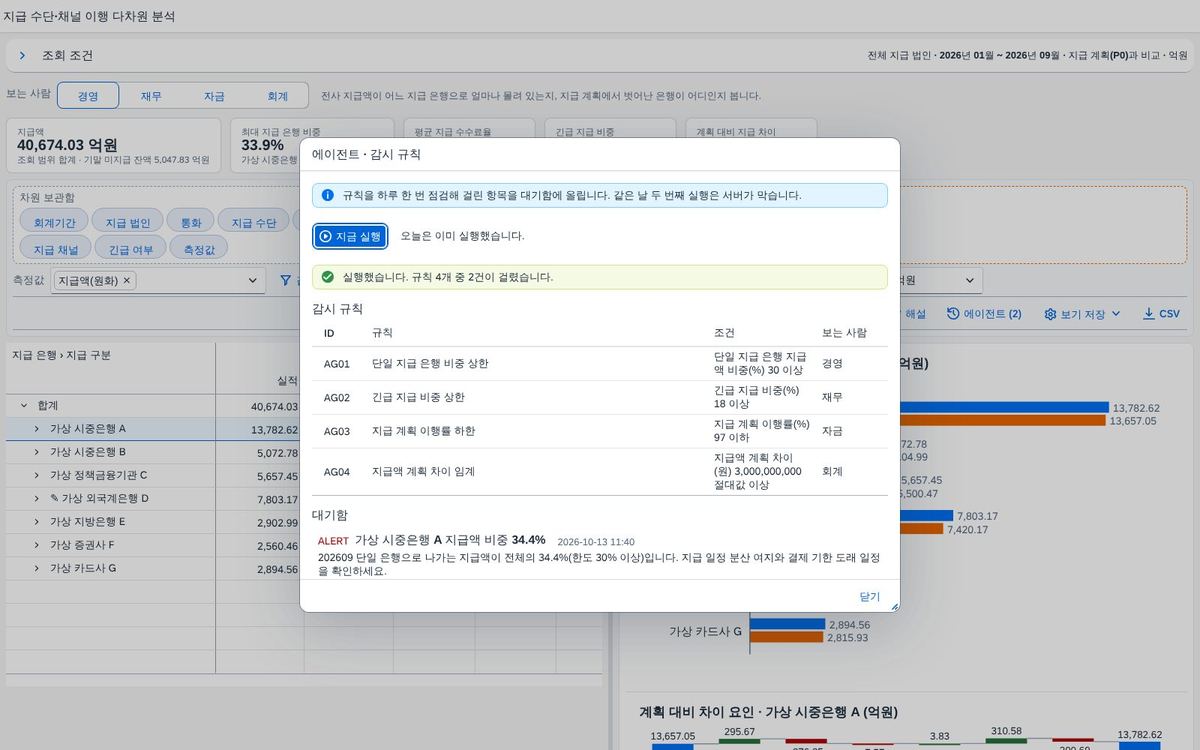Viewport: 1200px width, 750px height.
Task: Select rule row AG04 지급액 계획 차이 임계
Action: [x=600, y=471]
